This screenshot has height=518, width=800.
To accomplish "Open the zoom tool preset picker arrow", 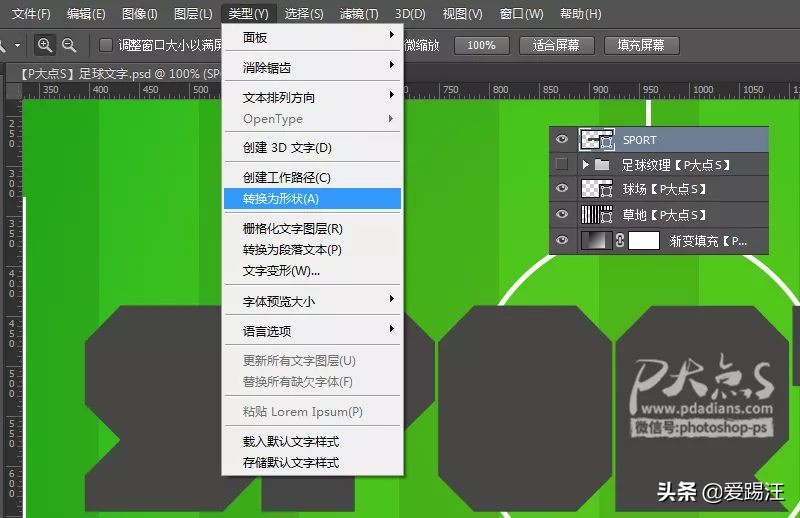I will point(17,45).
